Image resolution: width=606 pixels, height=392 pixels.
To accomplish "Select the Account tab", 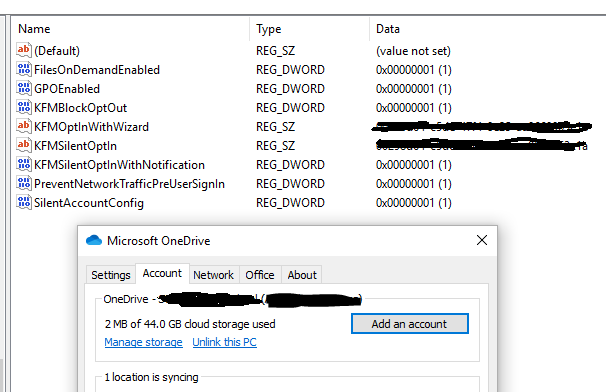I will coord(162,273).
